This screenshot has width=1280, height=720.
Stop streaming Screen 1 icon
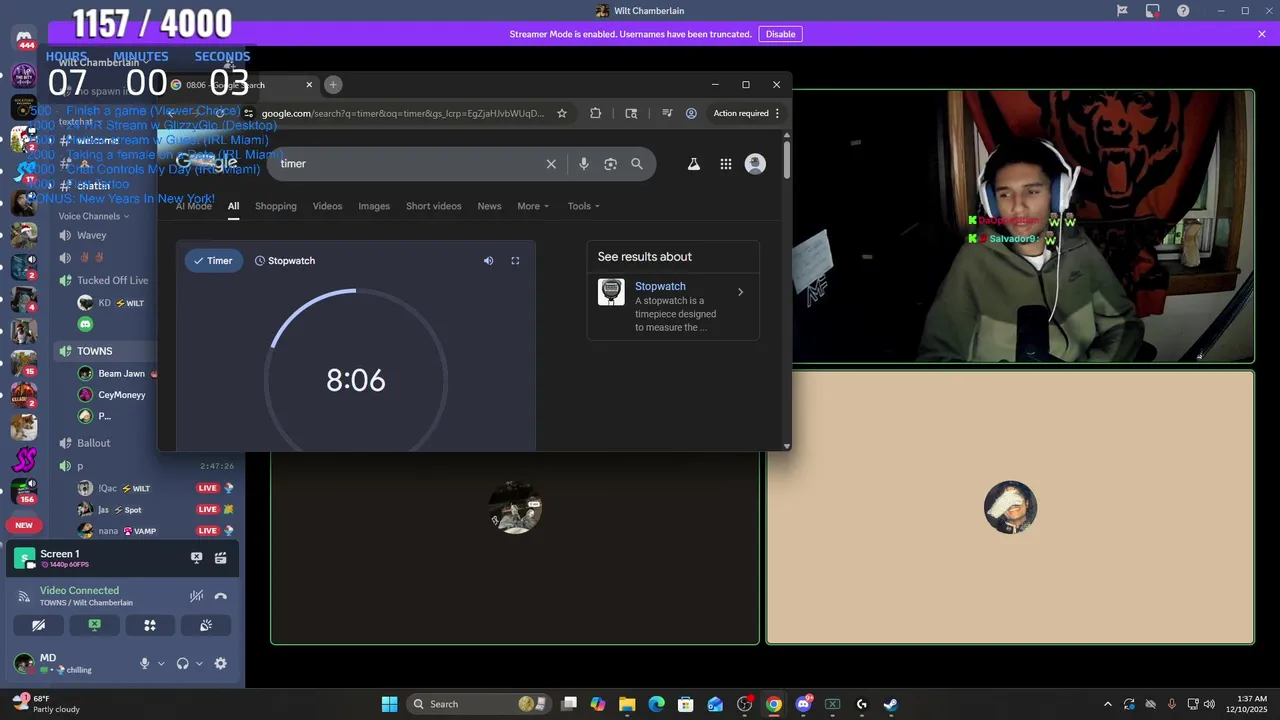pos(196,558)
